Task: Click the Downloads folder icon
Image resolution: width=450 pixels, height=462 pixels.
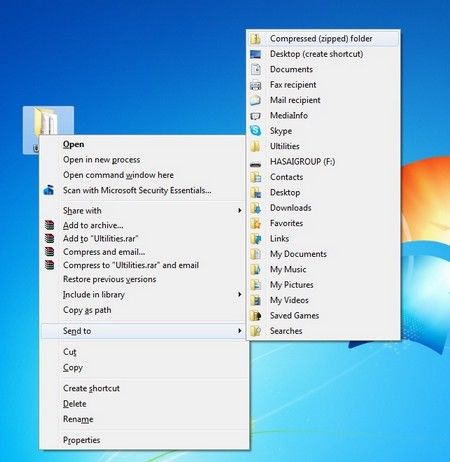Action: pos(256,208)
